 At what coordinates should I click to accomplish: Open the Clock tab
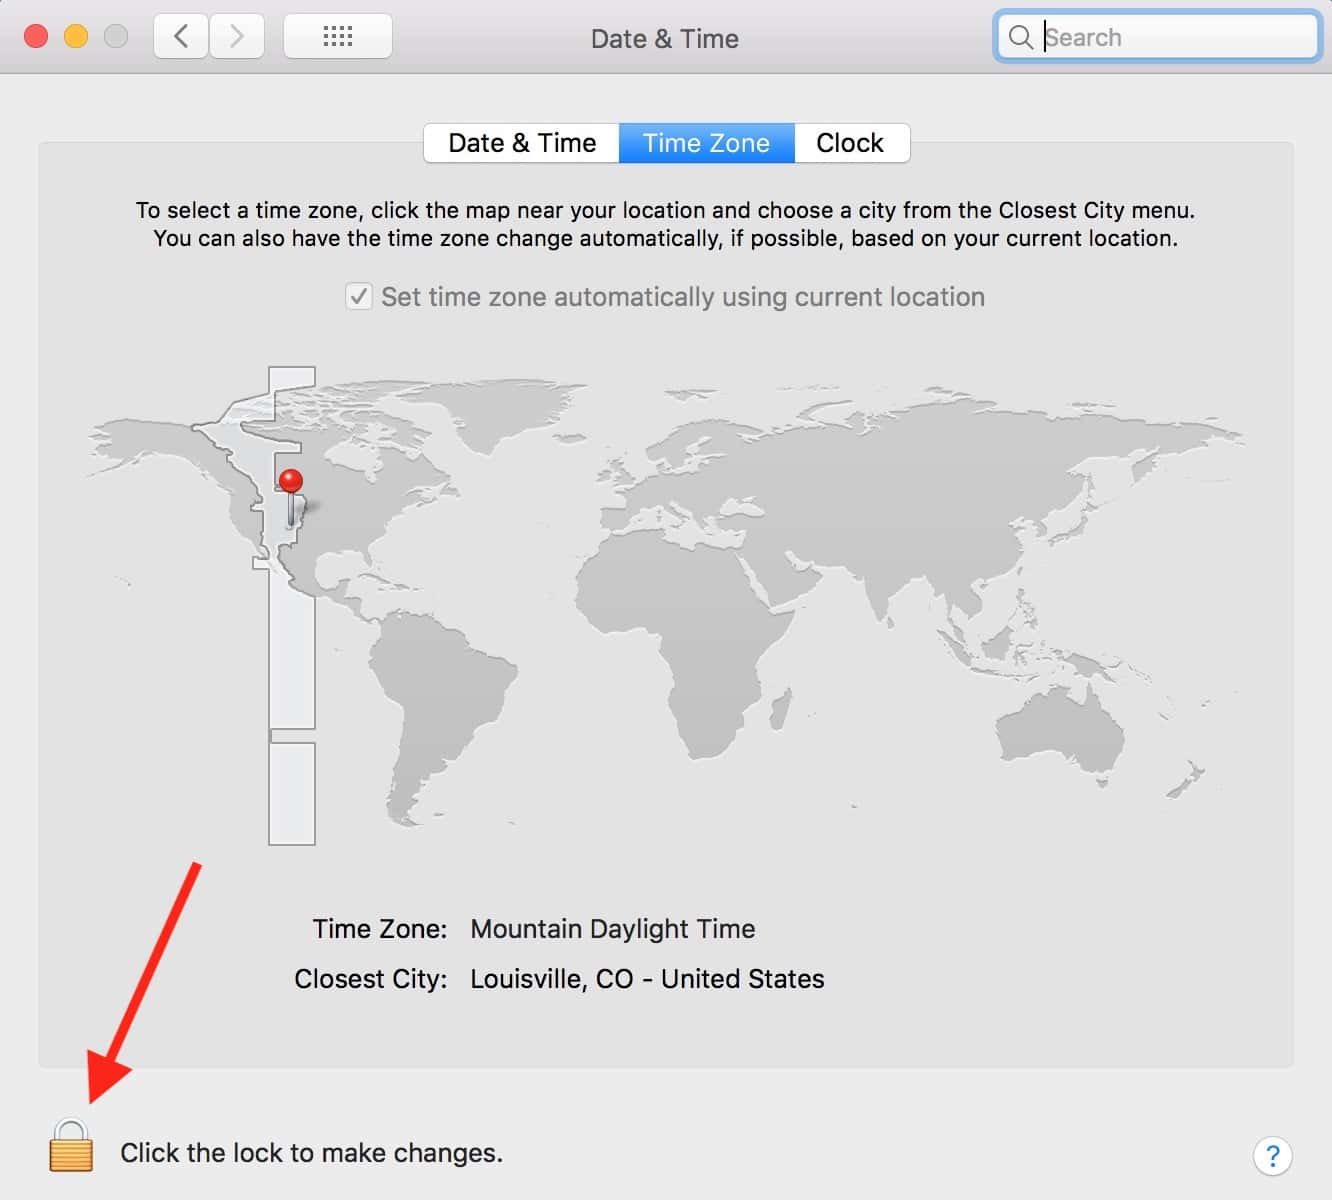pos(850,143)
